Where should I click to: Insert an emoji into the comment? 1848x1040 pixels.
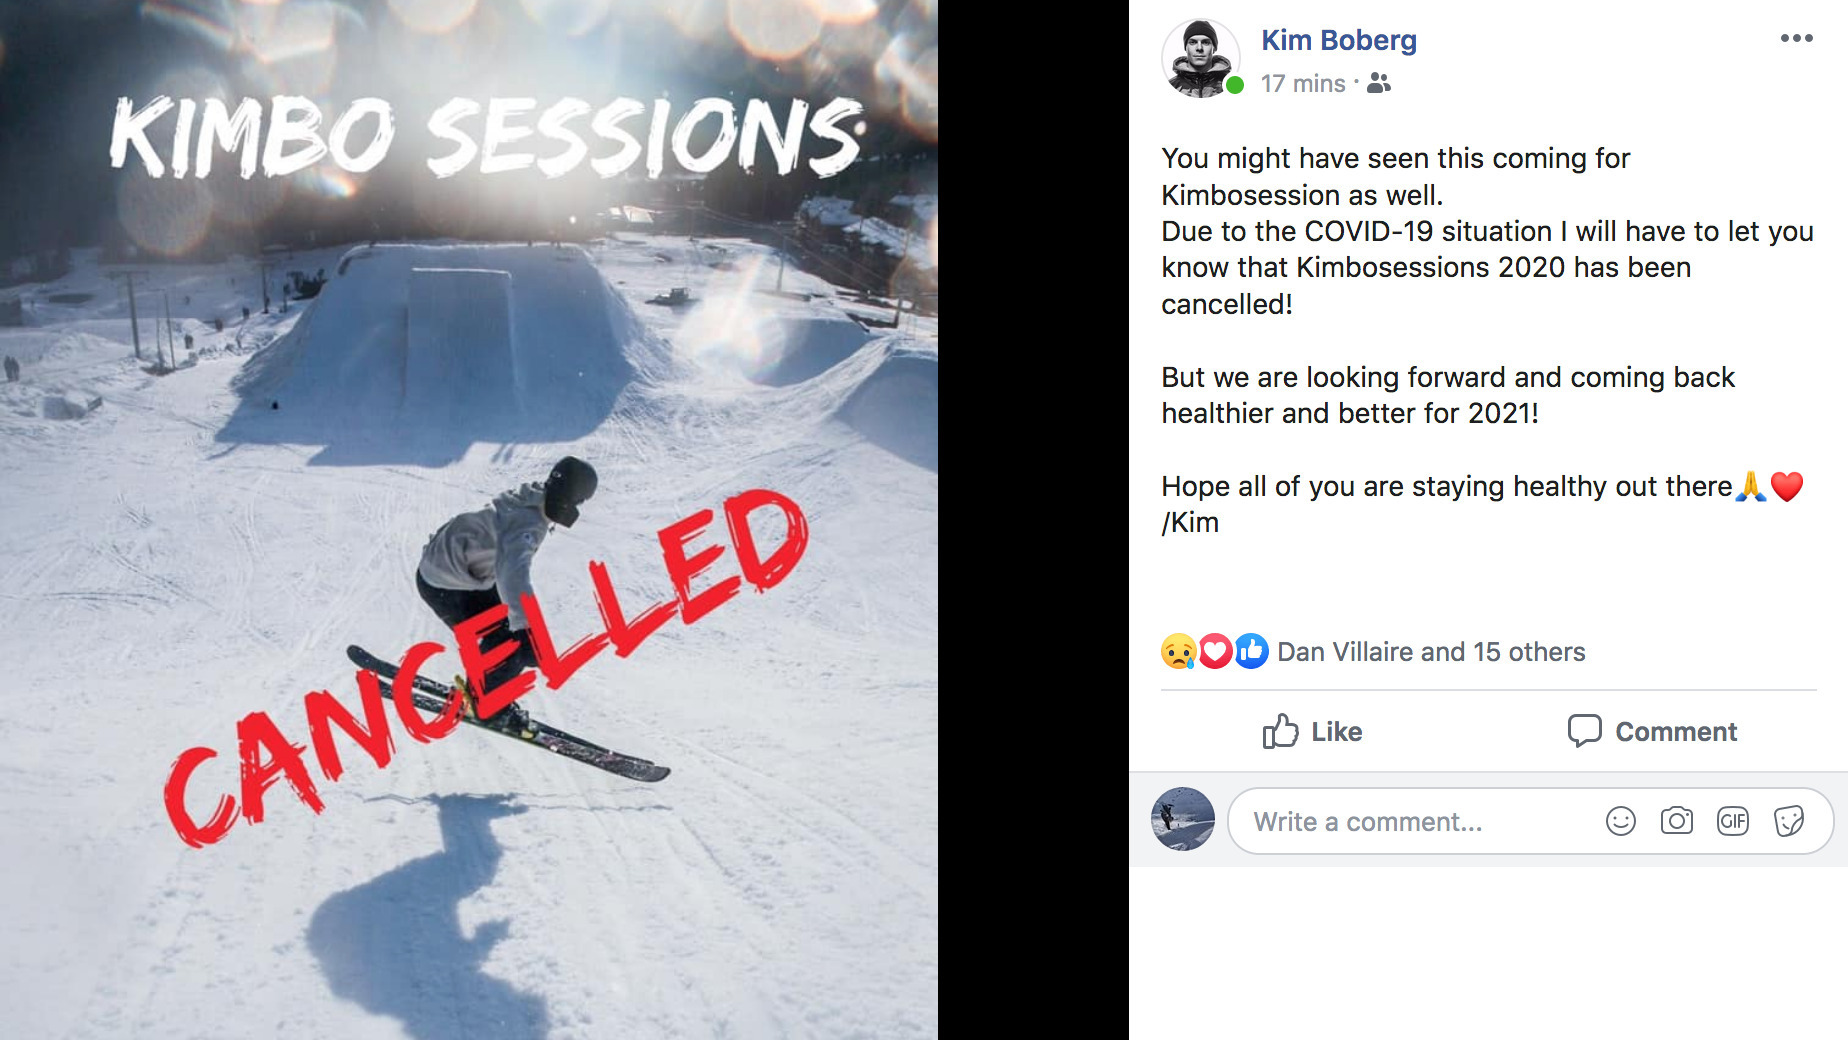click(1620, 822)
